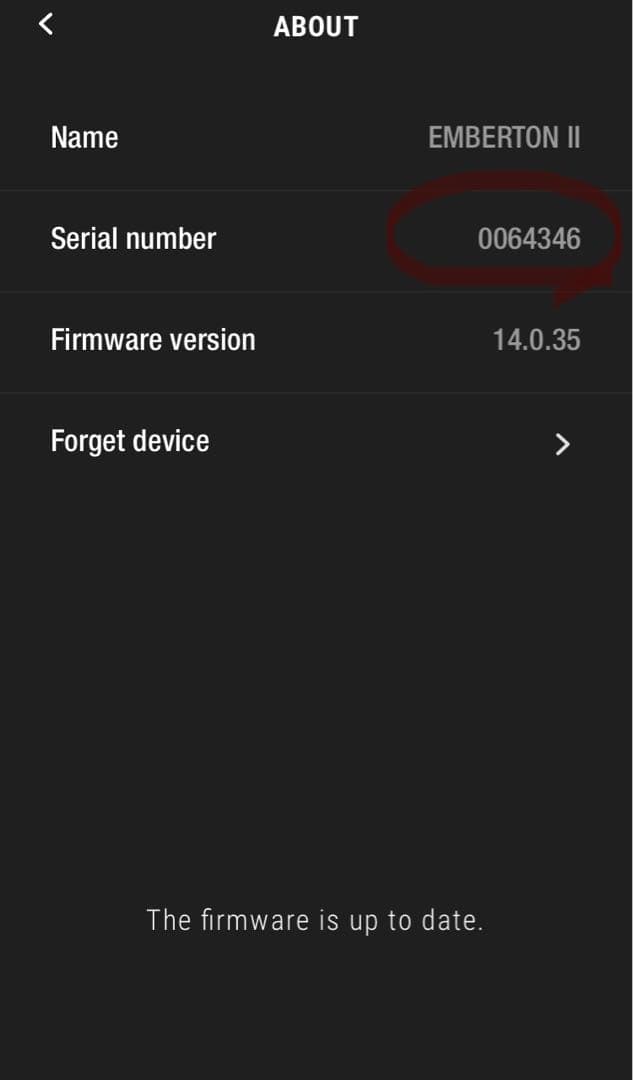Click the firmware version value 14.0.35
Viewport: 633px width, 1080px height.
tap(536, 340)
